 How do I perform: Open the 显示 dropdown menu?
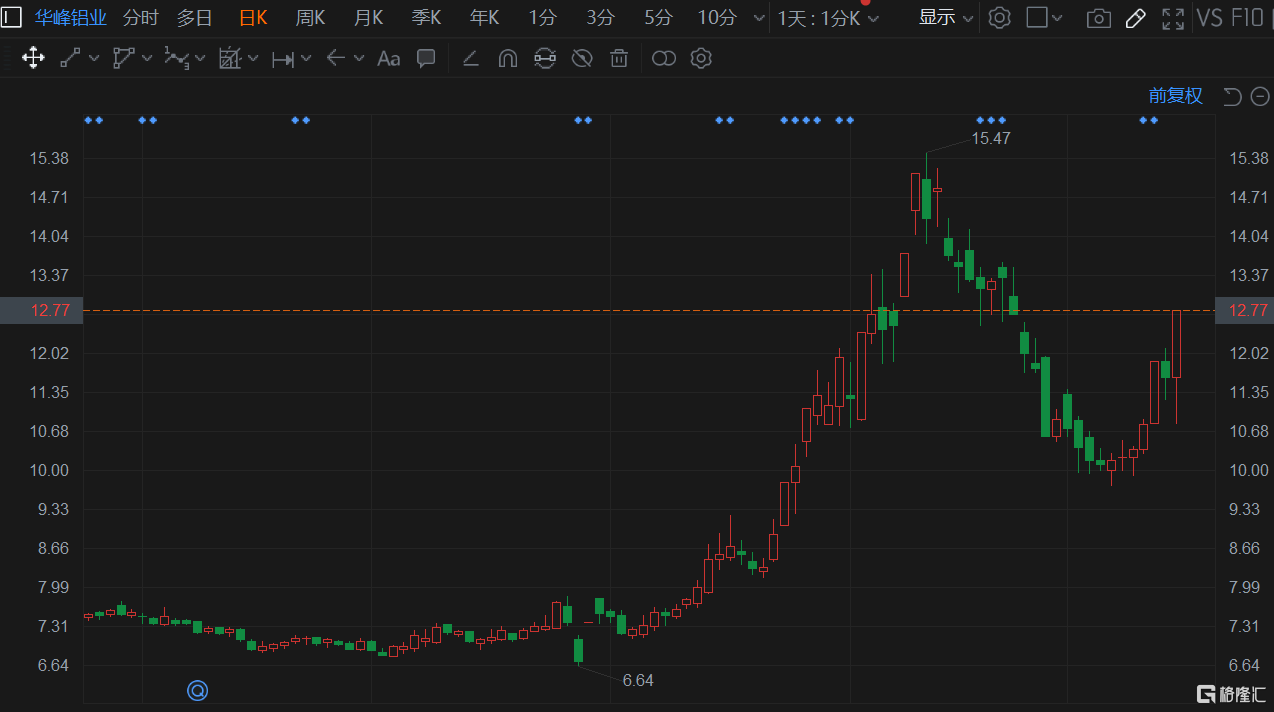(x=946, y=17)
